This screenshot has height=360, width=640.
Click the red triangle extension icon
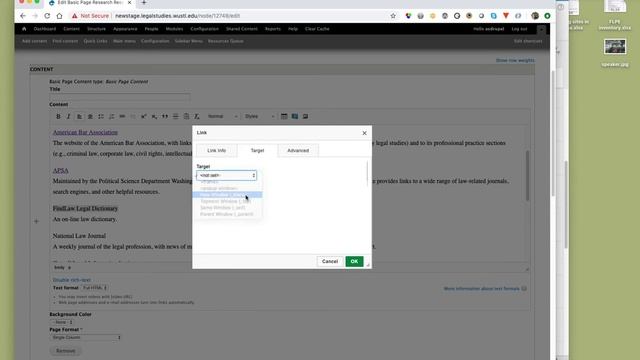coord(506,16)
